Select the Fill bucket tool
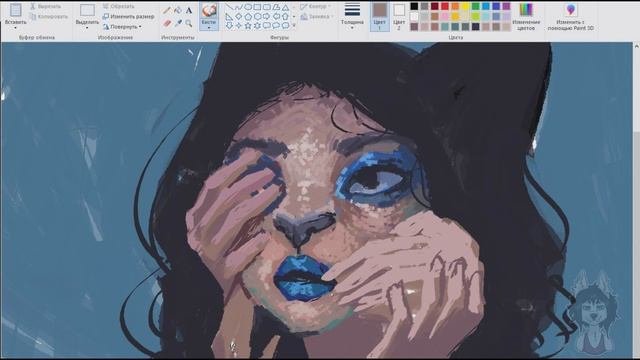The image size is (640, 360). (178, 11)
